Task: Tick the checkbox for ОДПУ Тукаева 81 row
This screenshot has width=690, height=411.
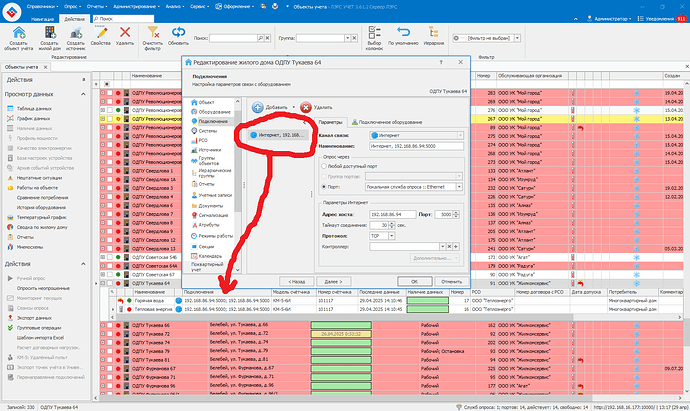Action: point(110,360)
